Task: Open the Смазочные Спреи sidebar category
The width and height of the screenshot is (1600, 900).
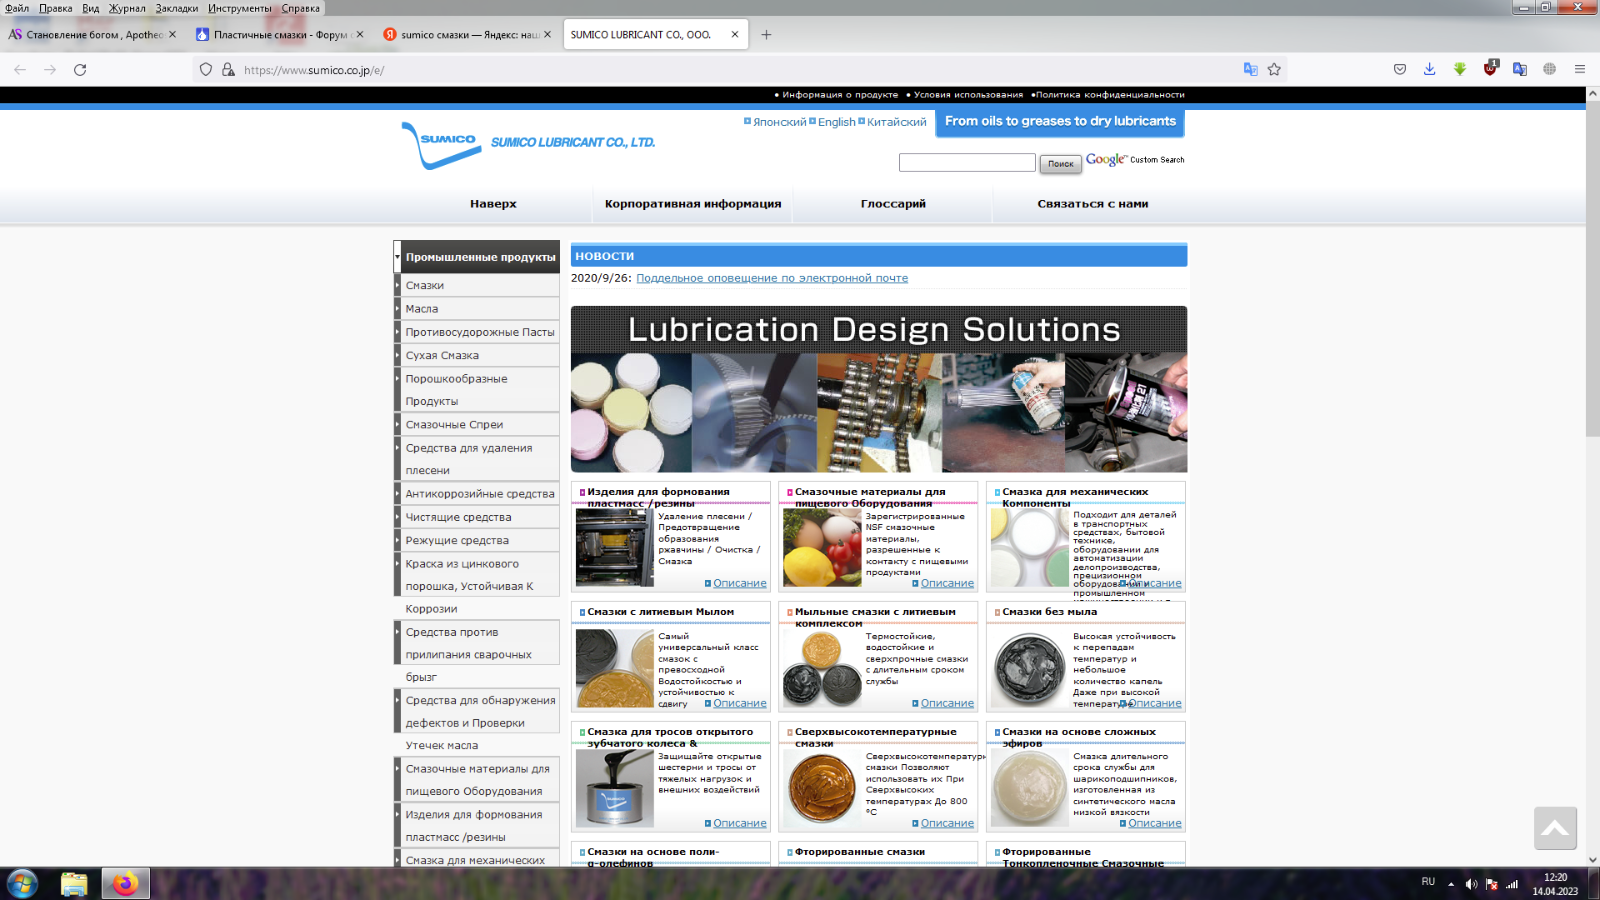Action: pyautogui.click(x=477, y=425)
